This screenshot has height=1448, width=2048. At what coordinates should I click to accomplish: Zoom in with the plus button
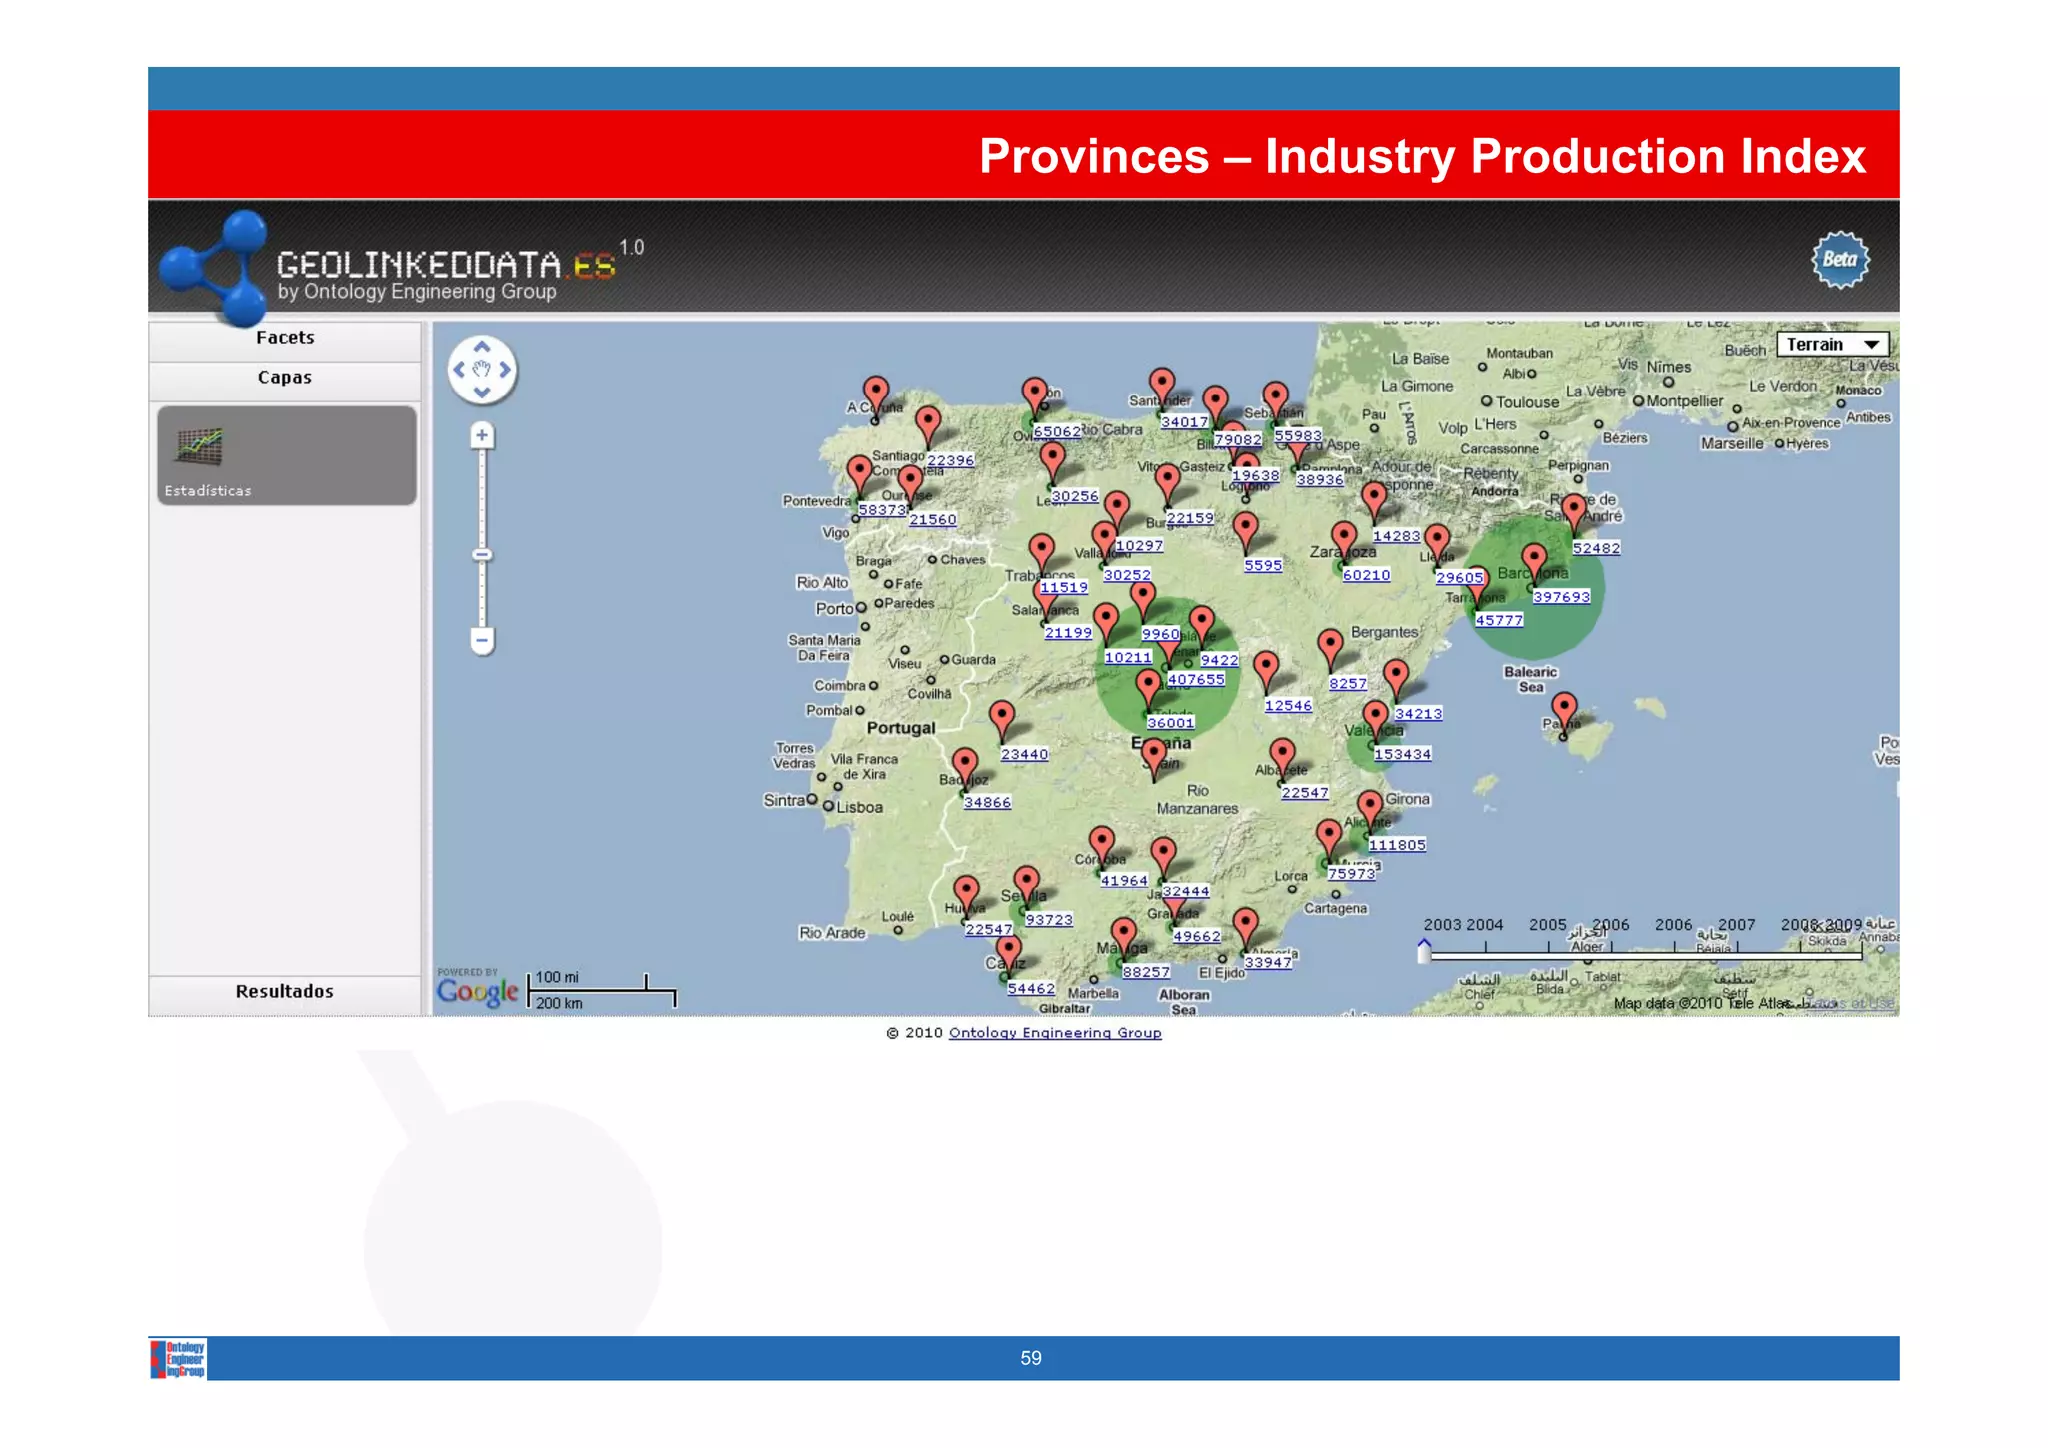(482, 435)
